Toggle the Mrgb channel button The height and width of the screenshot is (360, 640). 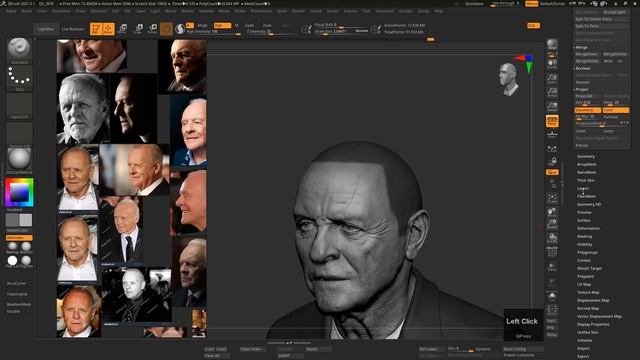click(202, 25)
